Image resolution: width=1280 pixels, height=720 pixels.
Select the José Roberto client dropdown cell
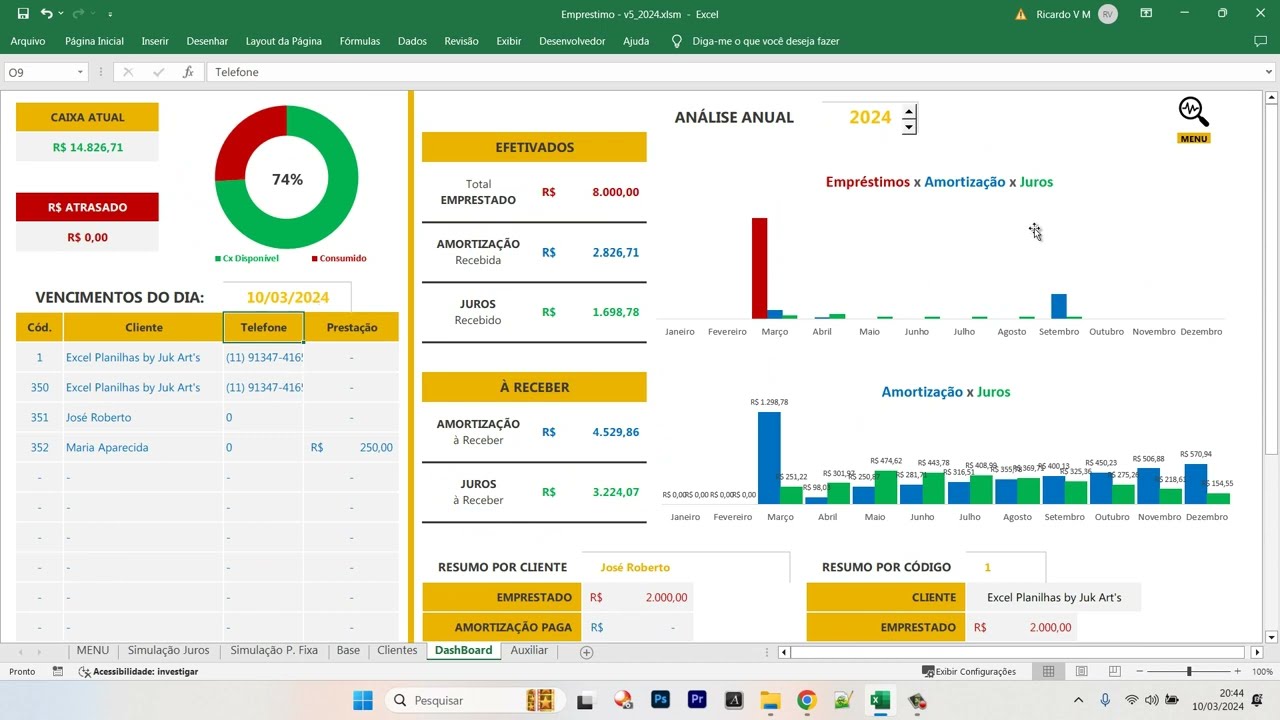coord(685,567)
